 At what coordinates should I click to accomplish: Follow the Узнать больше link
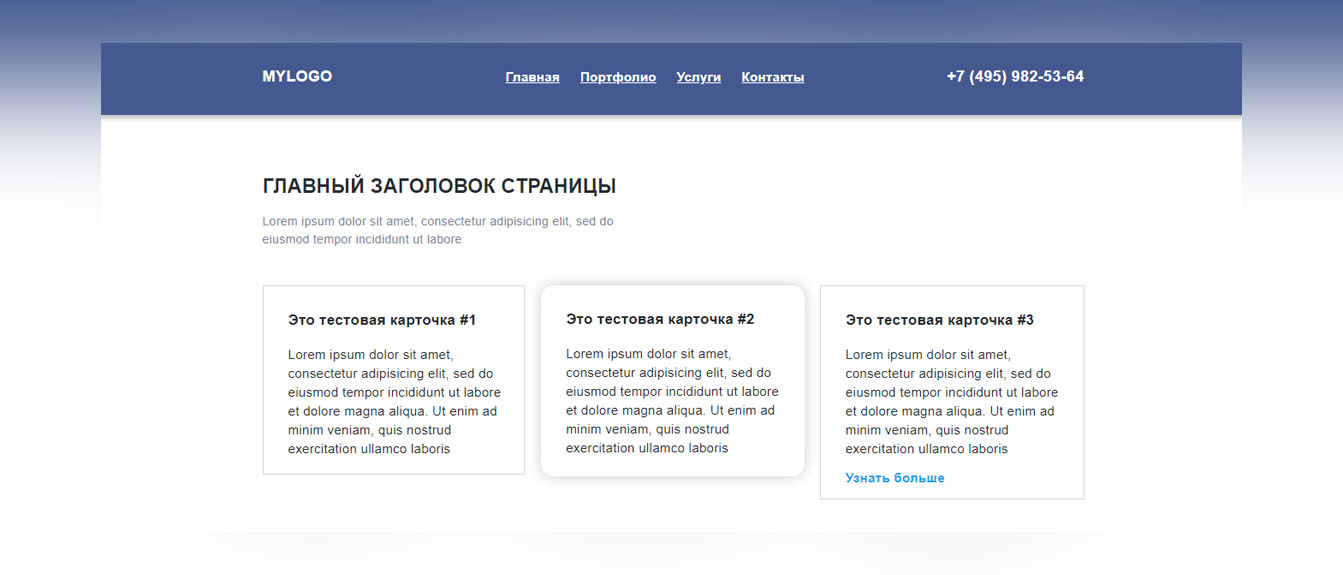[895, 478]
